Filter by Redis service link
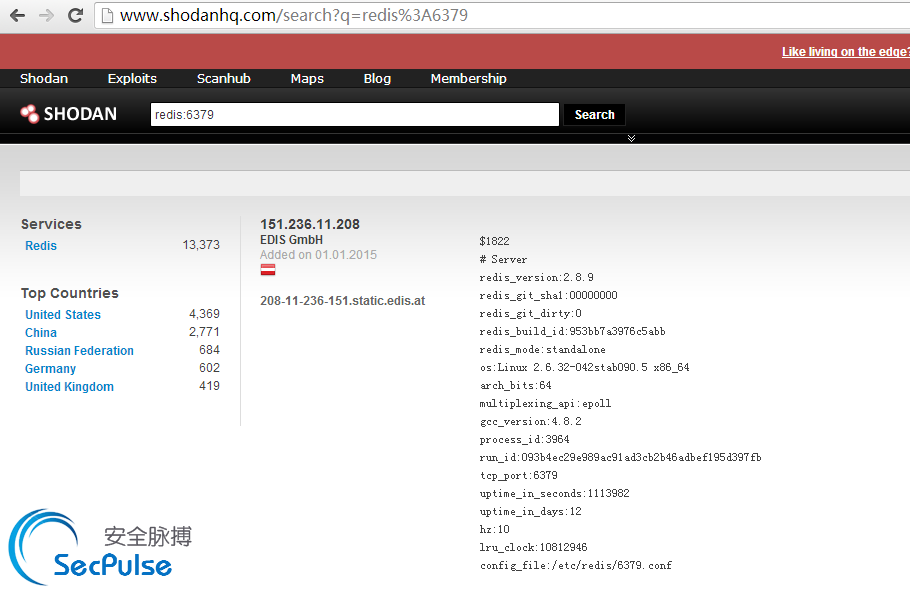 (41, 246)
